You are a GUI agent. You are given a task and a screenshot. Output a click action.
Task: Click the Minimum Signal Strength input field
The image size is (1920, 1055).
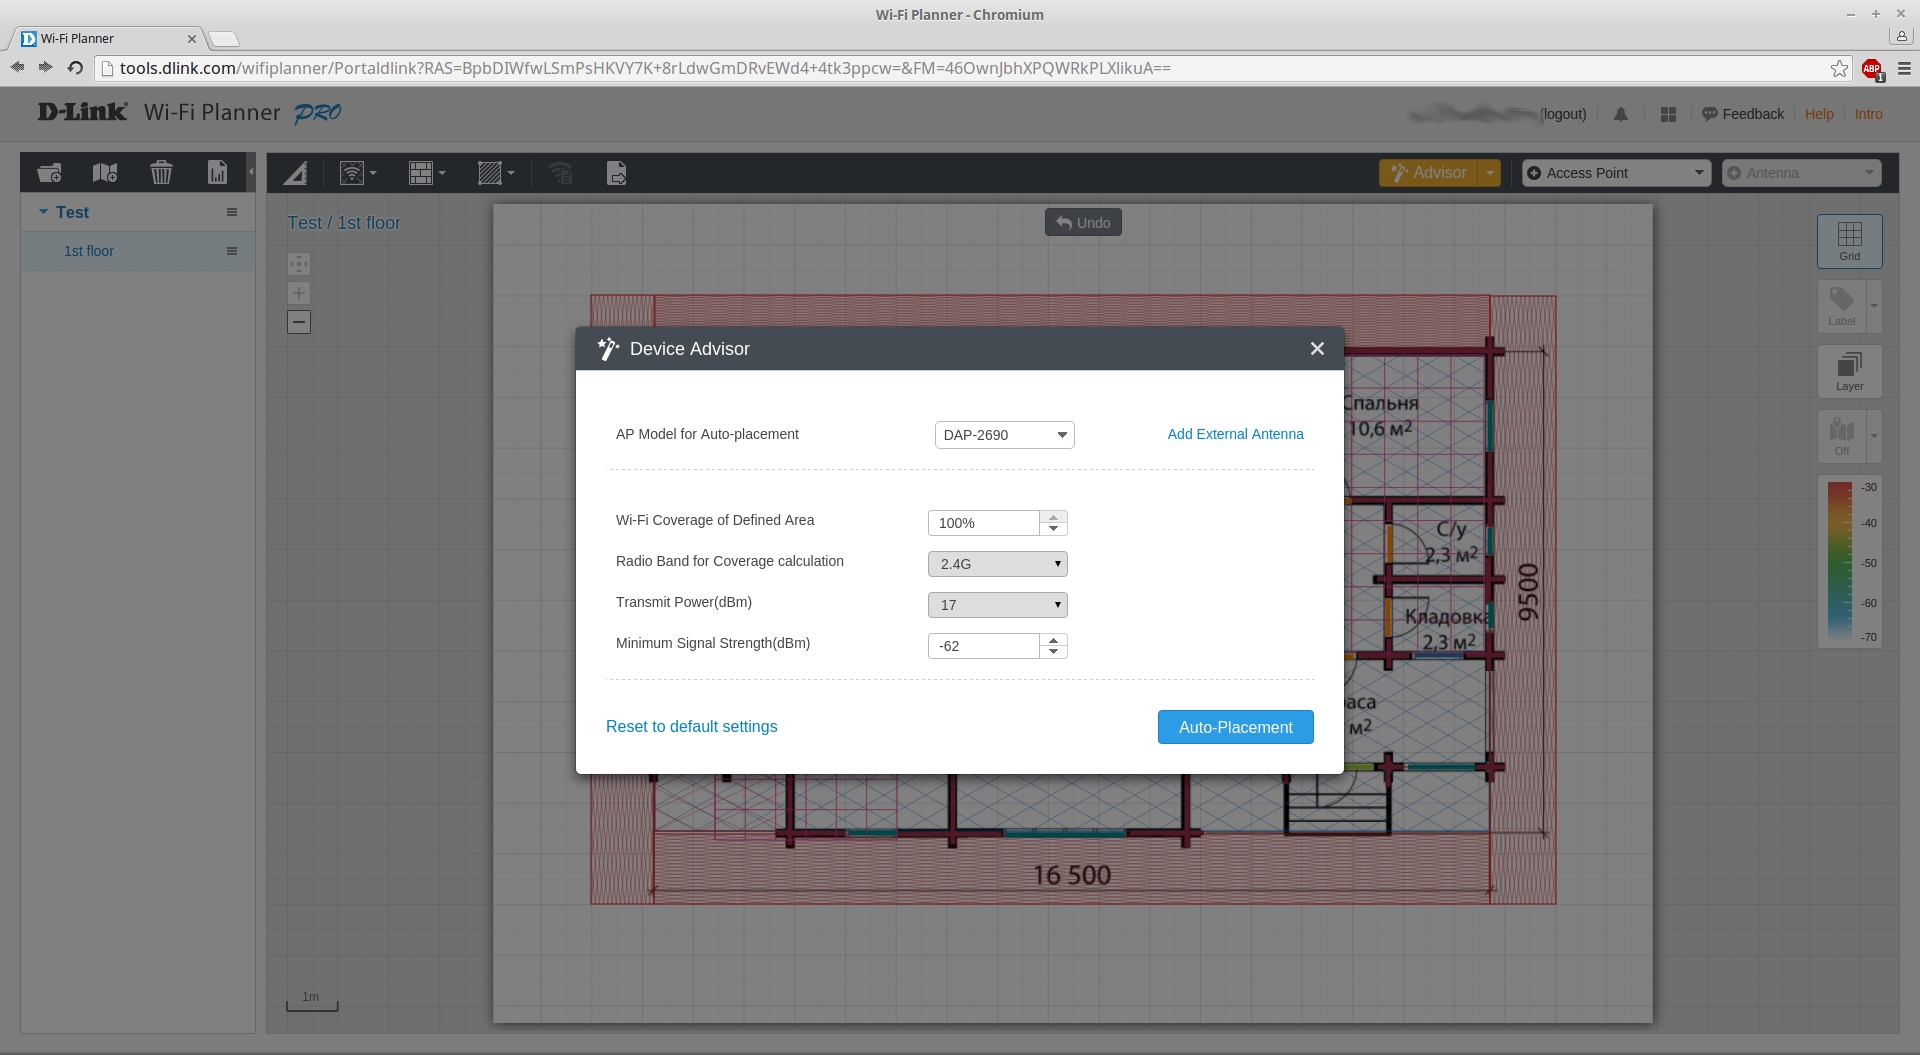(984, 646)
